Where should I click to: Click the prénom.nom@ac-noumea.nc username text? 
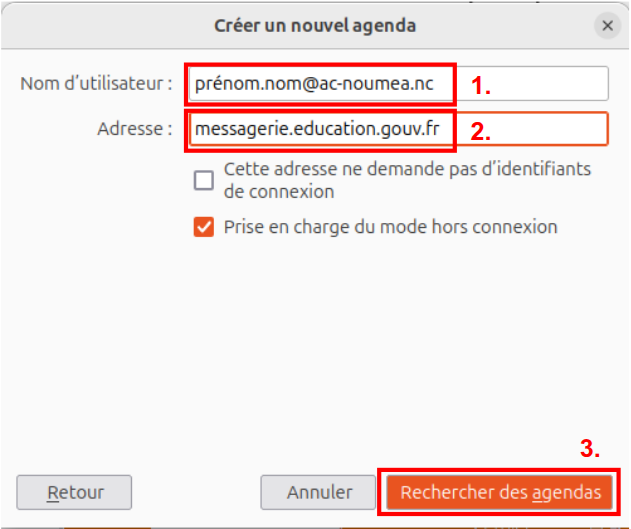[x=315, y=83]
